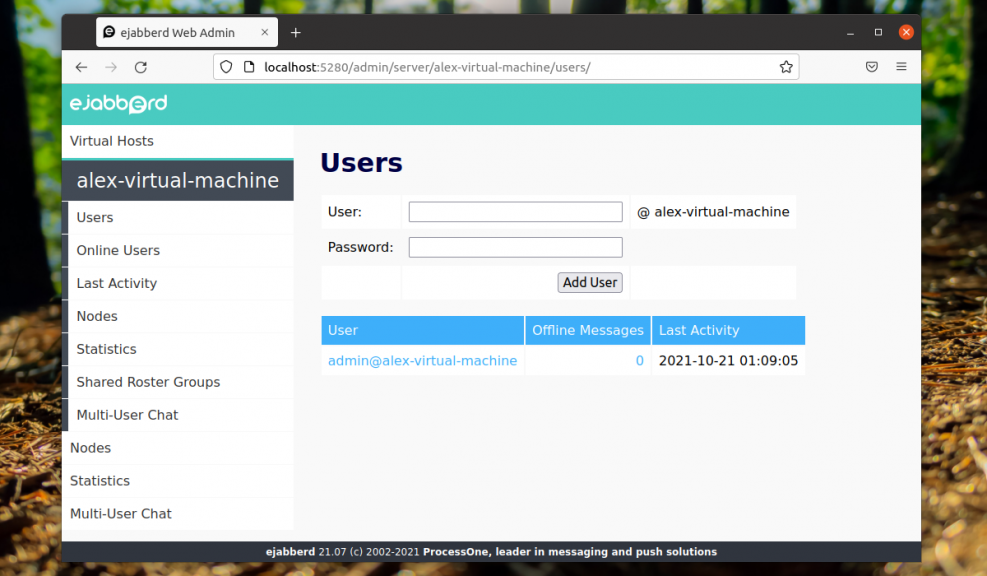This screenshot has height=576, width=987.
Task: Click the browser back arrow
Action: click(x=81, y=67)
